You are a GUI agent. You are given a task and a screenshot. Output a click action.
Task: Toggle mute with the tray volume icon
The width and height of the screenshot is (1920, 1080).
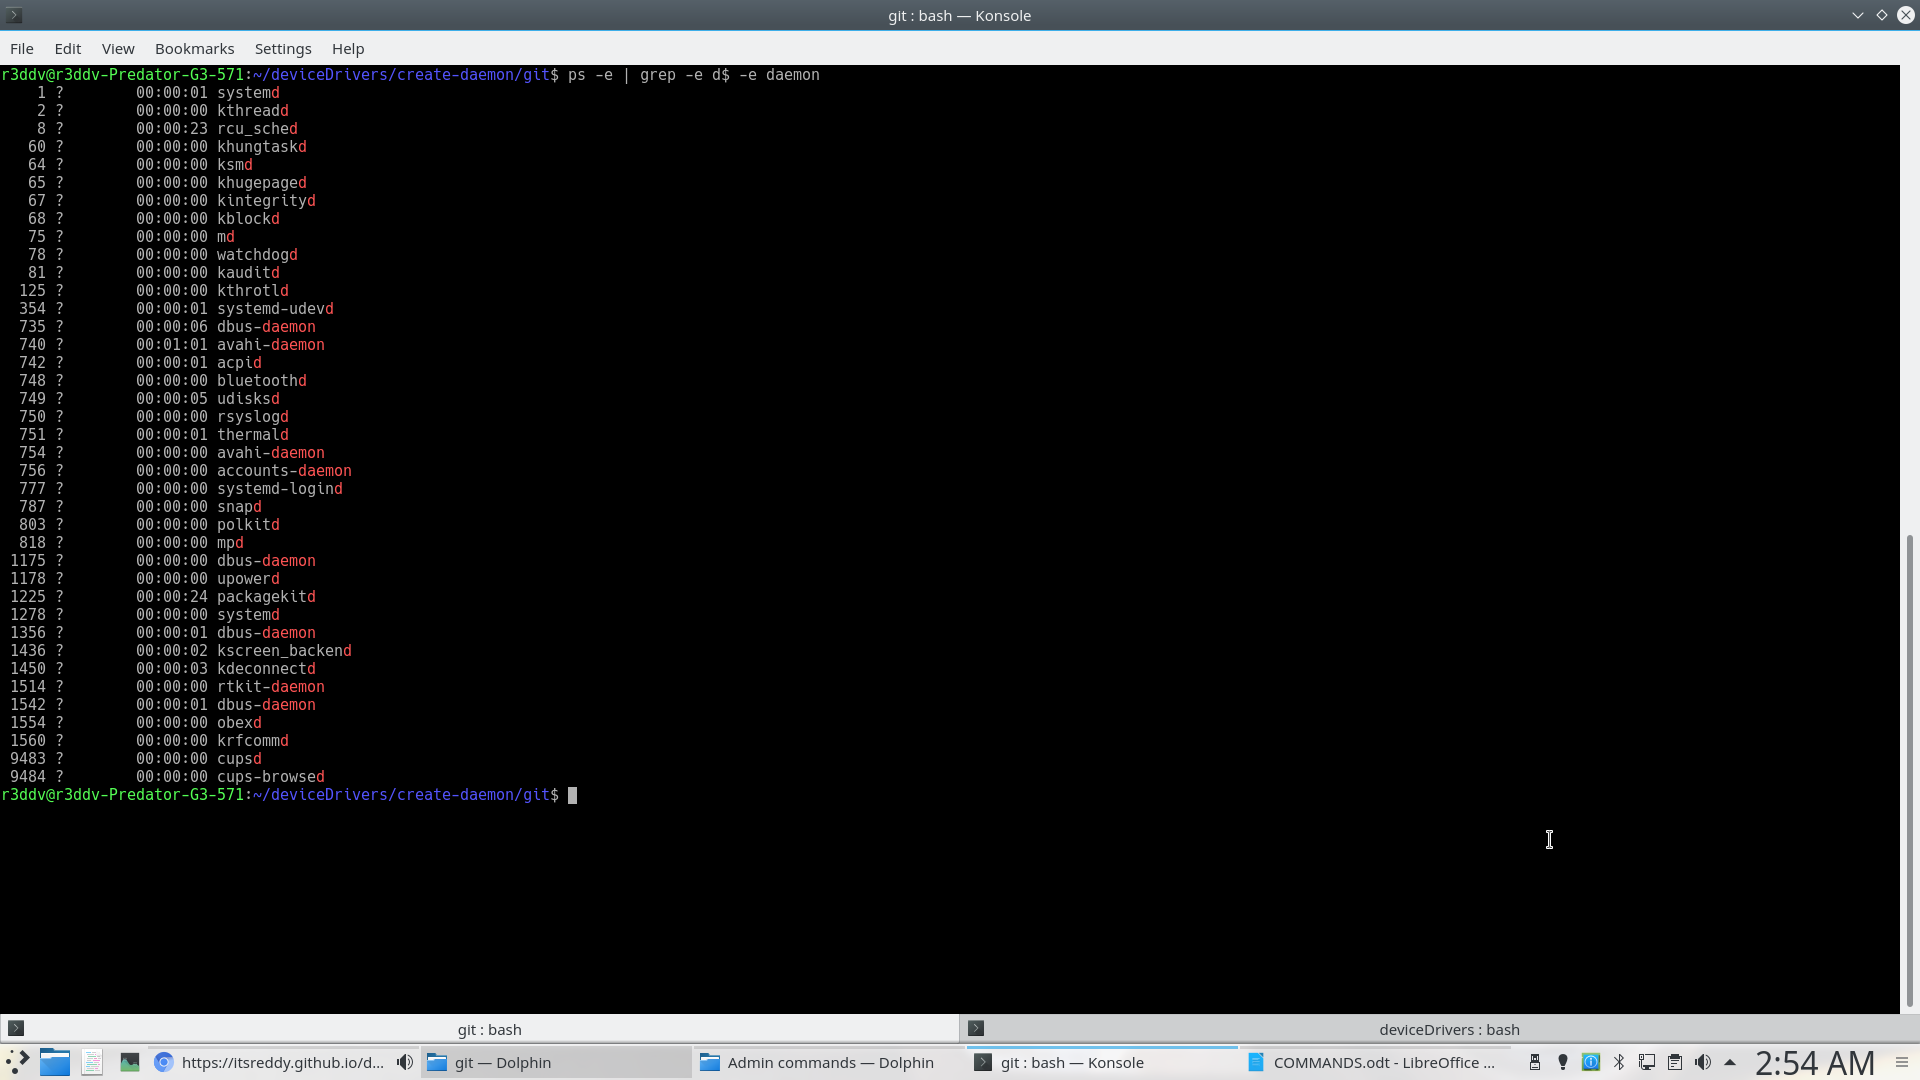tap(1704, 1063)
